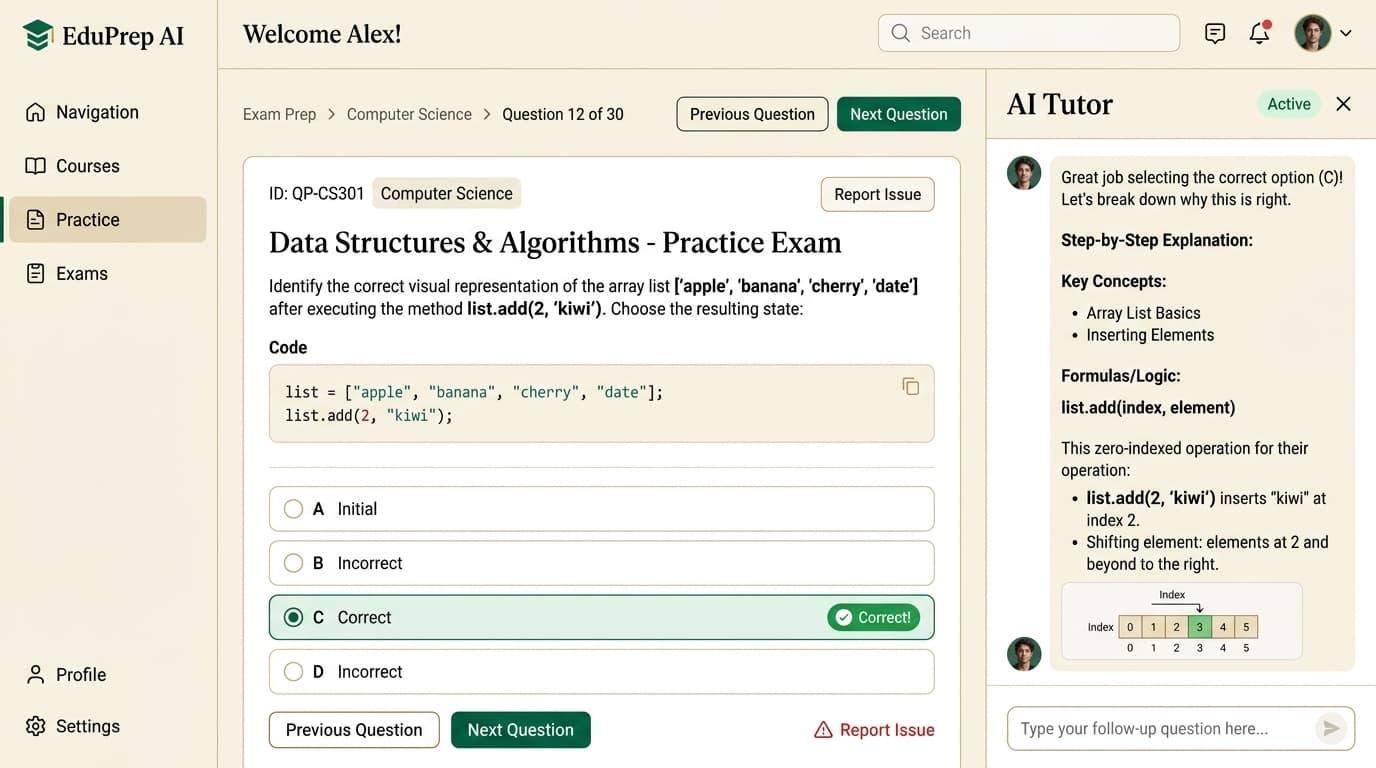
Task: Send follow-up question with paper plane icon
Action: coord(1331,729)
